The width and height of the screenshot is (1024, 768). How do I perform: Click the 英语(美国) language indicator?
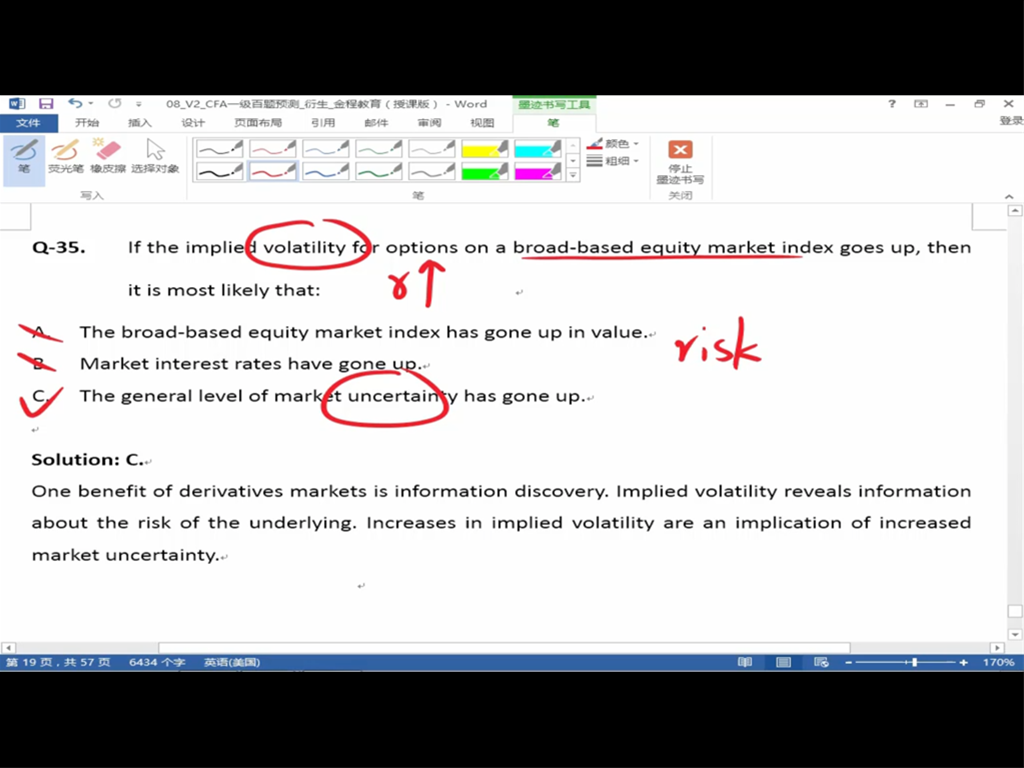(x=232, y=662)
